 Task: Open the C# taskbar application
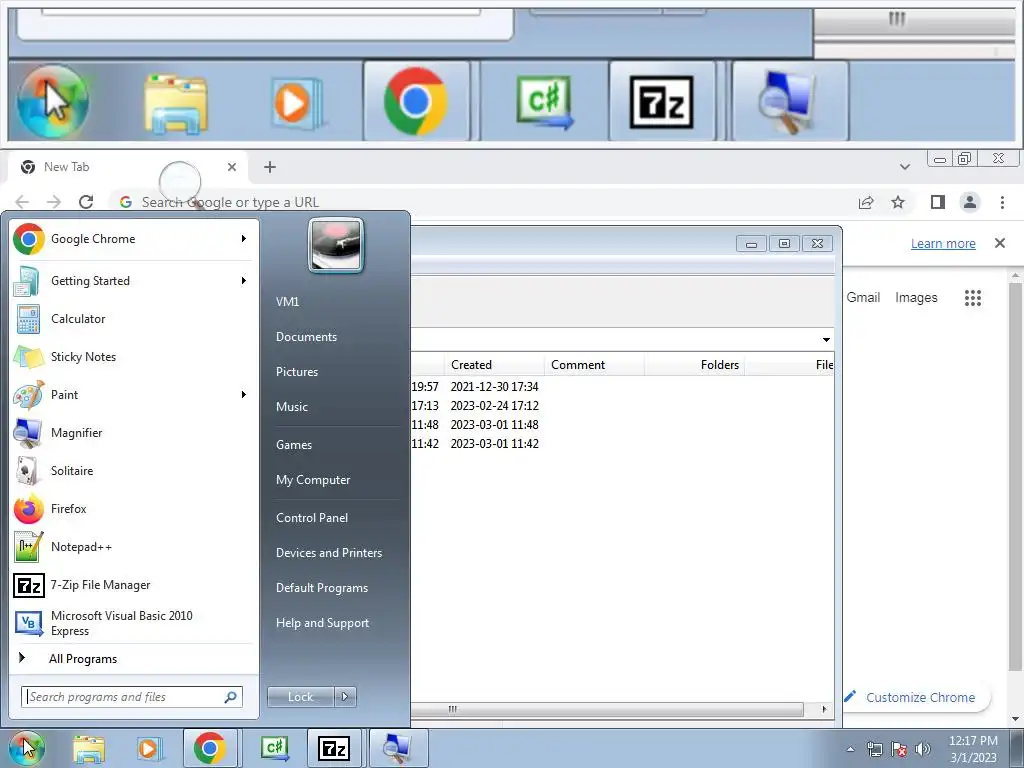coord(275,748)
